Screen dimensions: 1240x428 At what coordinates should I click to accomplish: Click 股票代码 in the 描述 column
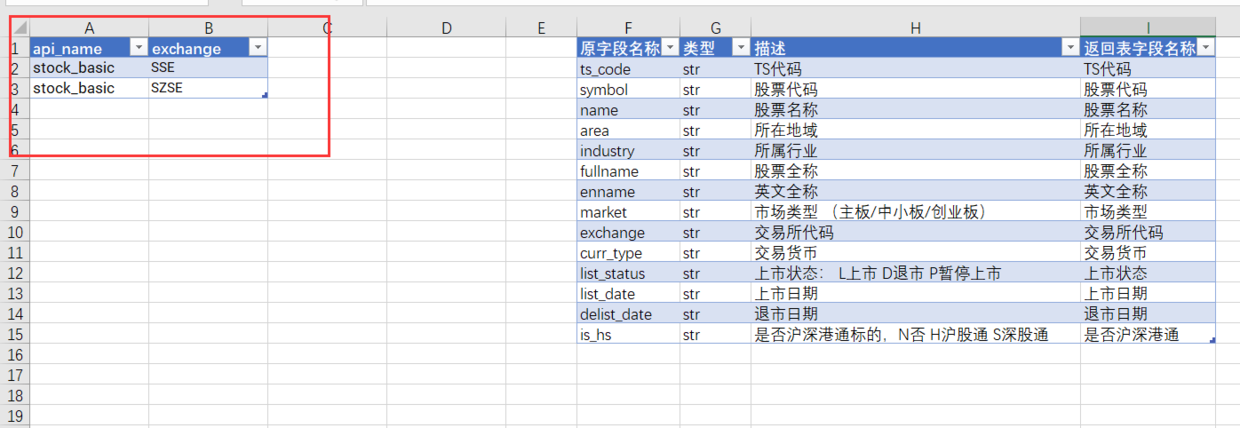coord(915,90)
